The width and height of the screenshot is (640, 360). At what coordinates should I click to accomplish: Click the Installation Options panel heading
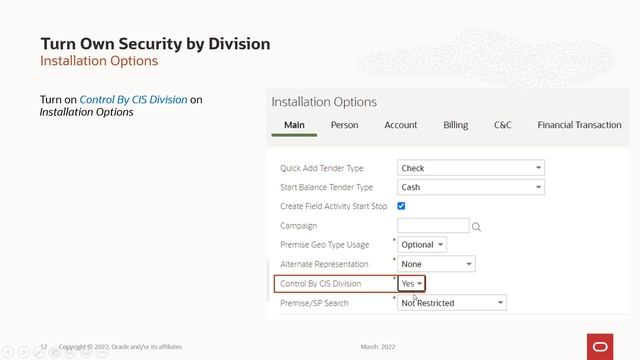(x=324, y=102)
